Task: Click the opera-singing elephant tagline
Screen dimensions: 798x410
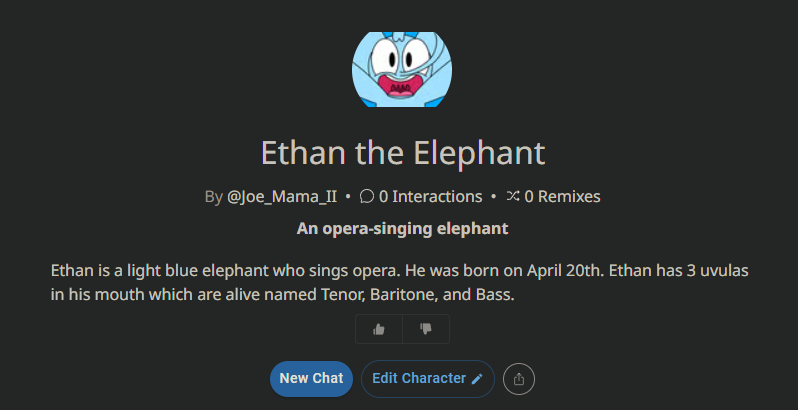Action: [403, 229]
